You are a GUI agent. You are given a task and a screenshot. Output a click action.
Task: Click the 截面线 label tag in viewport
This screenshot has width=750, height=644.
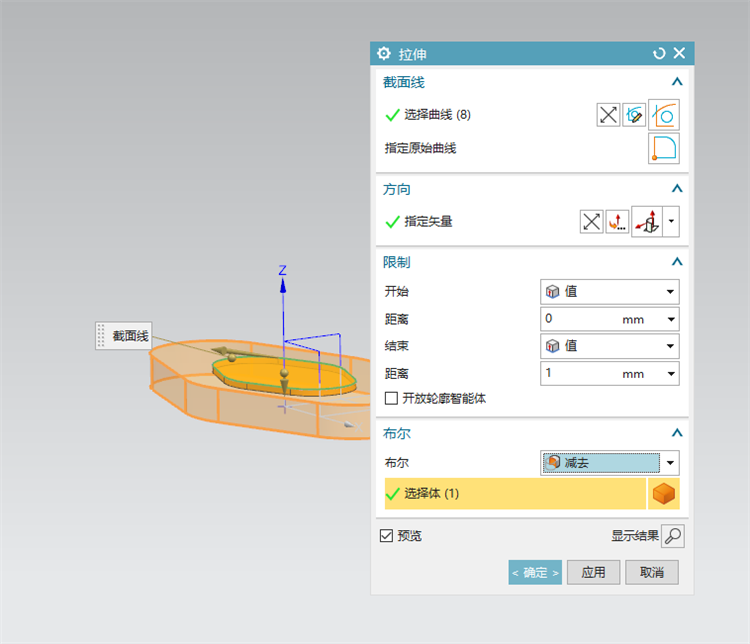[x=124, y=336]
